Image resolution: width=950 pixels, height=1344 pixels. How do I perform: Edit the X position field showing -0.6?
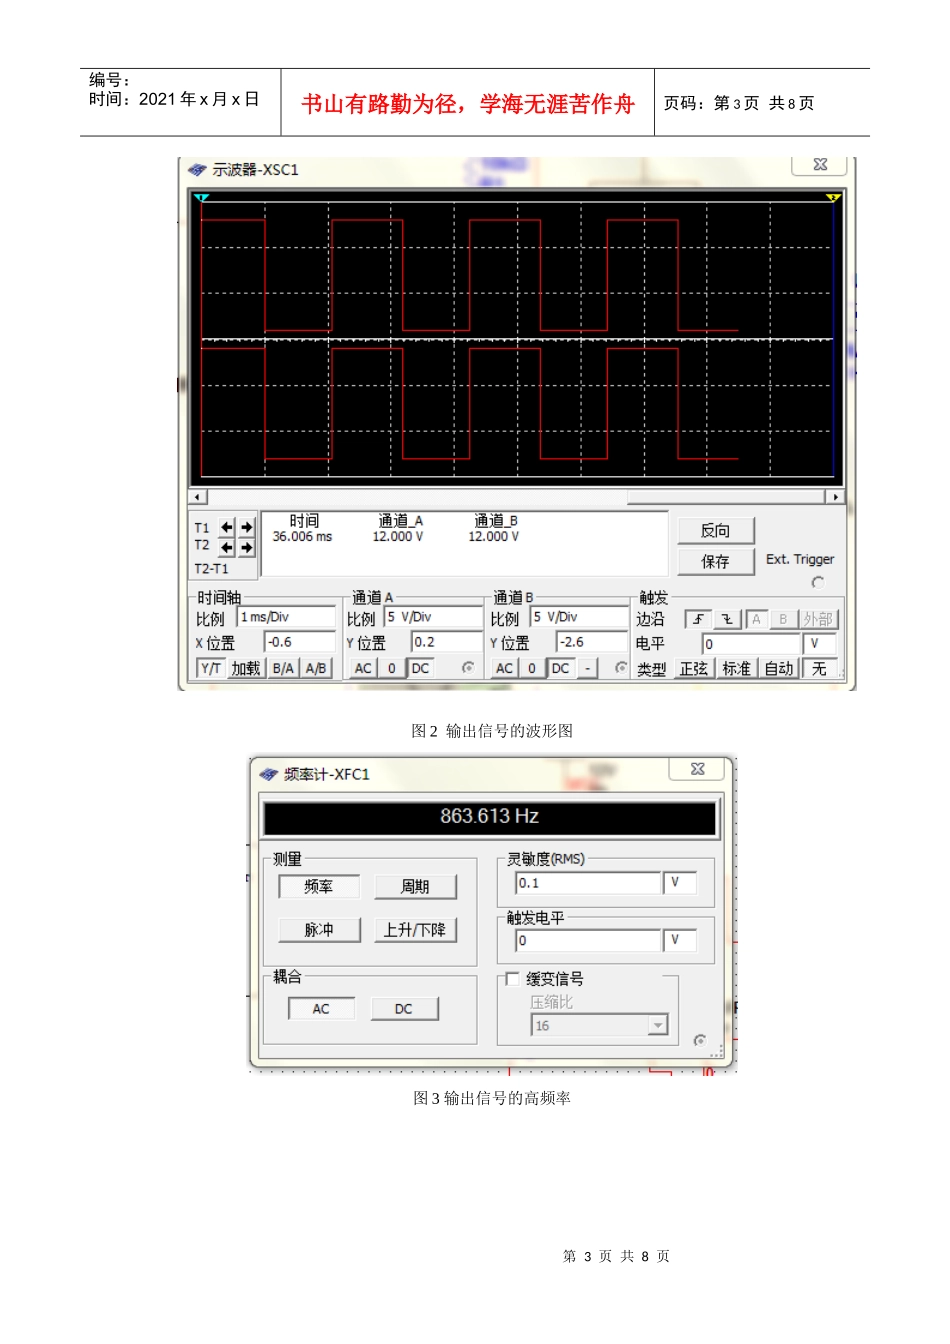point(299,642)
